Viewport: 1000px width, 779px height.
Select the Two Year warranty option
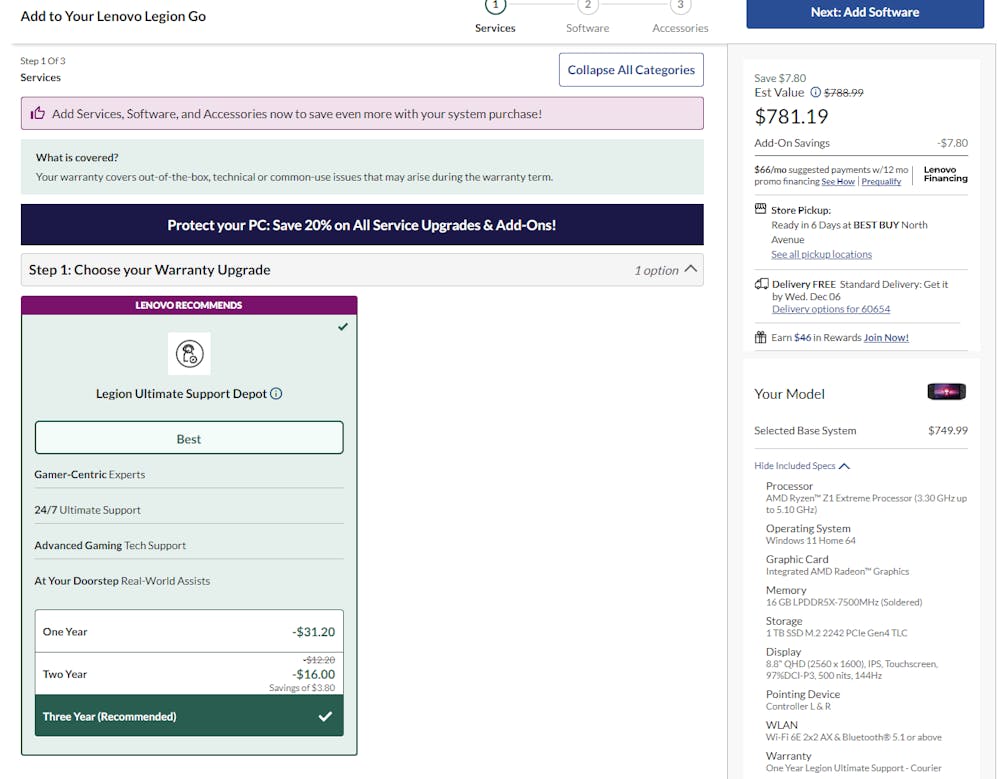pyautogui.click(x=189, y=674)
